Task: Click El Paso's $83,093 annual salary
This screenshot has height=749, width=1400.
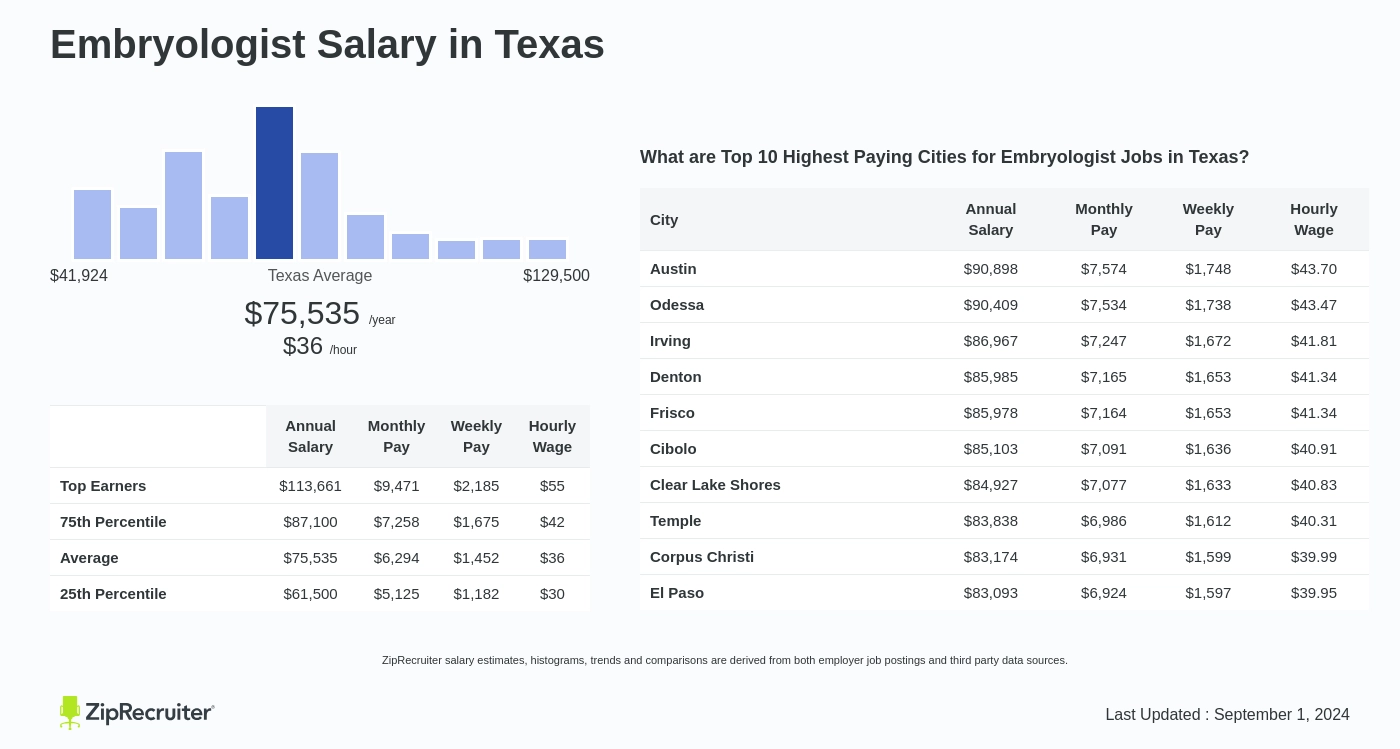Action: coord(991,593)
